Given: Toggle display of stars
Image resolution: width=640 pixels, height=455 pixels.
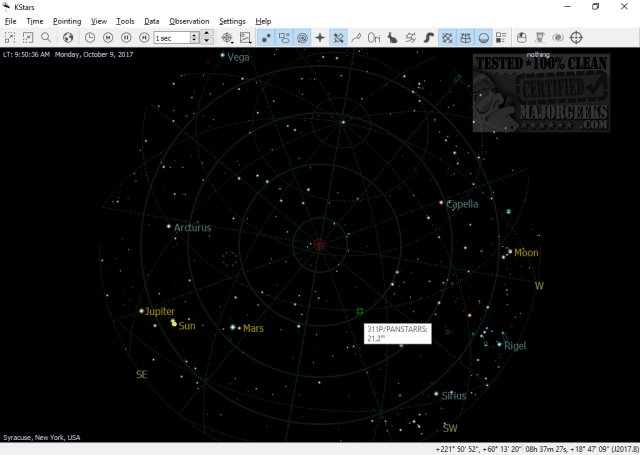Looking at the screenshot, I should (x=266, y=38).
